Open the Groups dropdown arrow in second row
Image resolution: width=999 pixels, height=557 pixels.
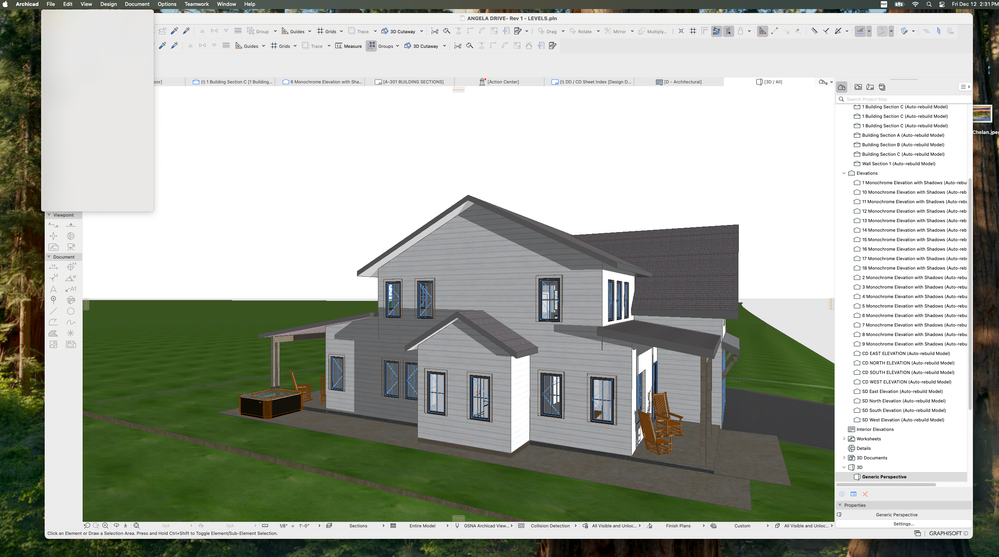[x=398, y=46]
